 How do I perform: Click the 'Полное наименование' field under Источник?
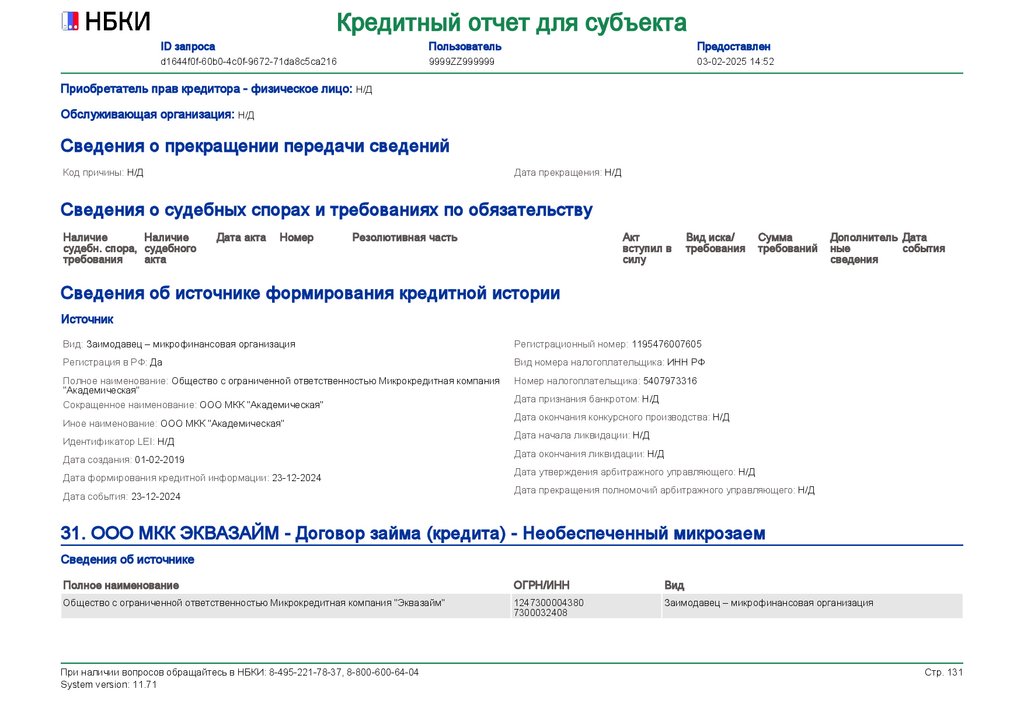coord(281,385)
